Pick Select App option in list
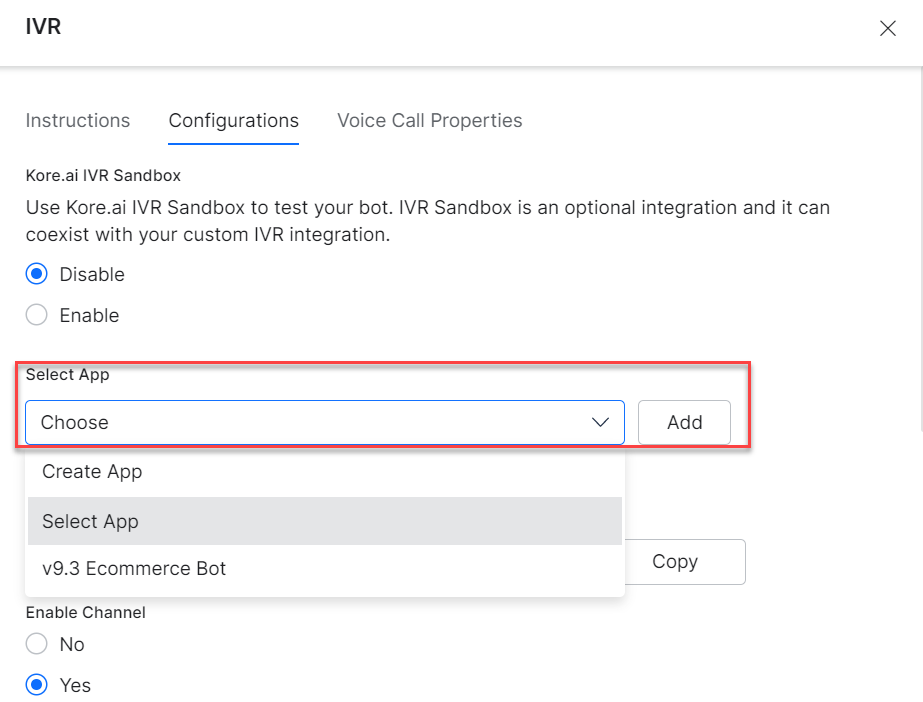 click(x=324, y=521)
